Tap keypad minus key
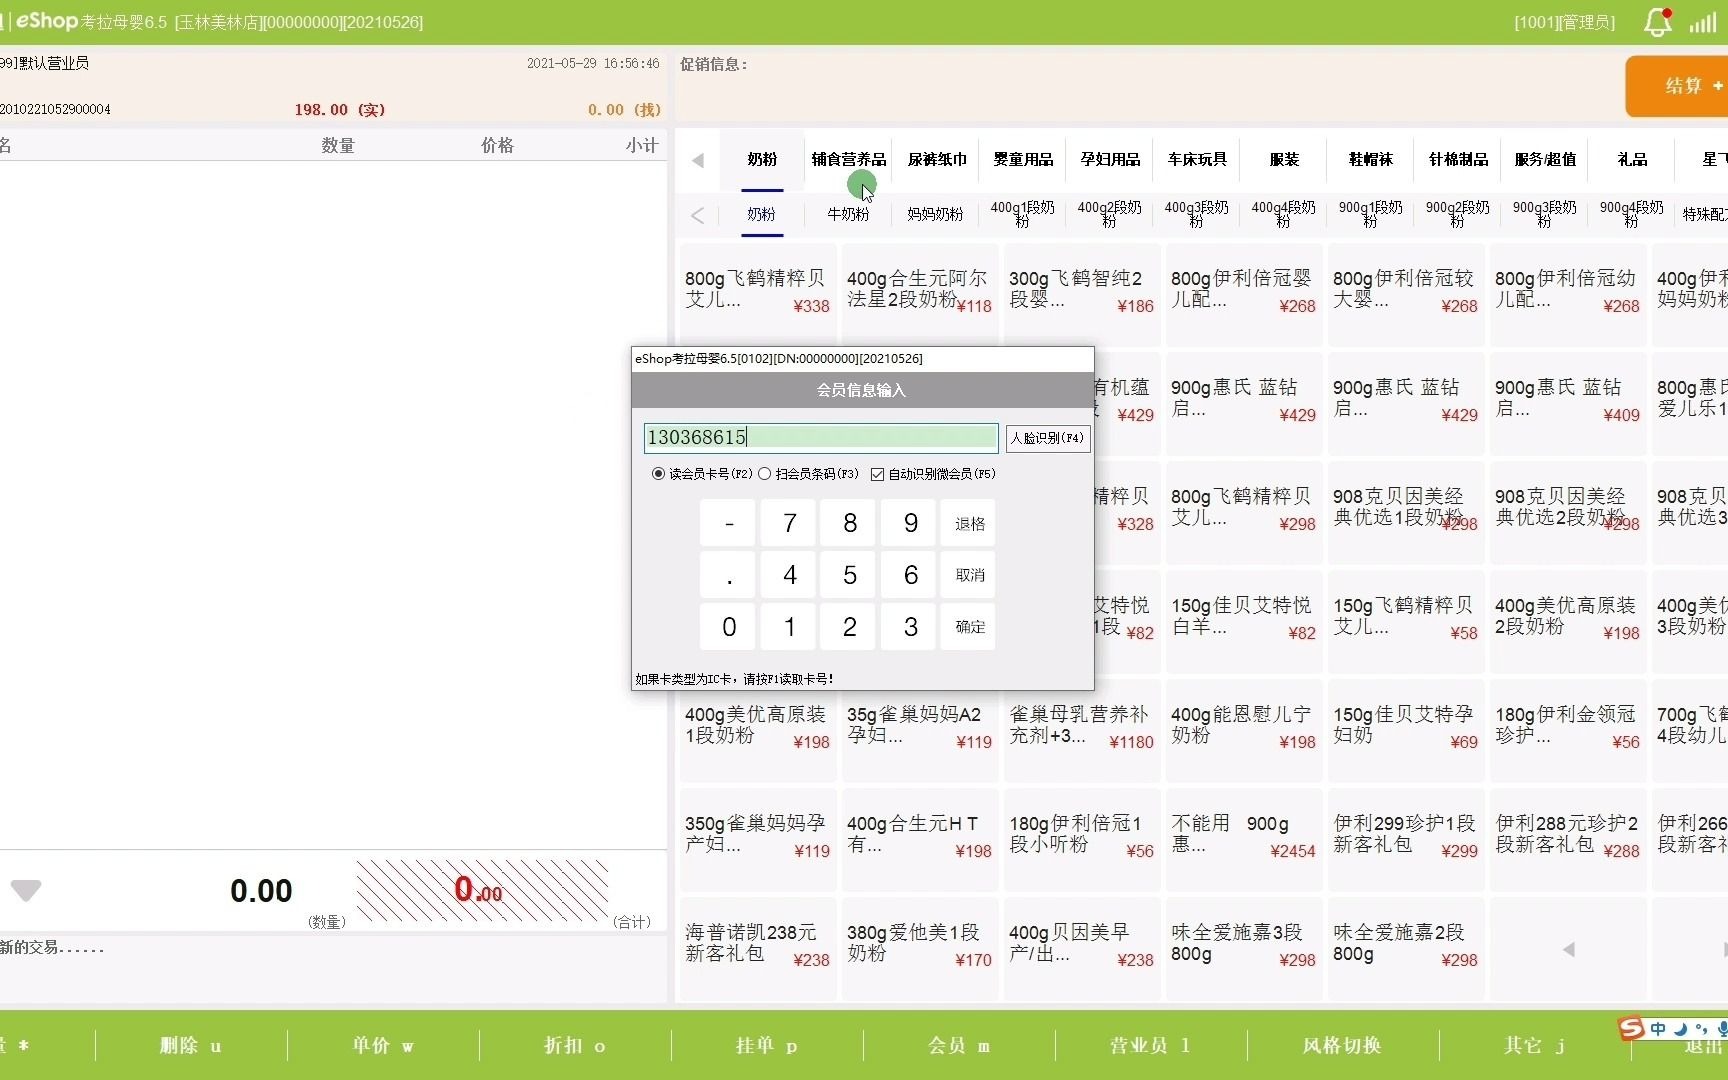Image resolution: width=1728 pixels, height=1080 pixels. [729, 523]
